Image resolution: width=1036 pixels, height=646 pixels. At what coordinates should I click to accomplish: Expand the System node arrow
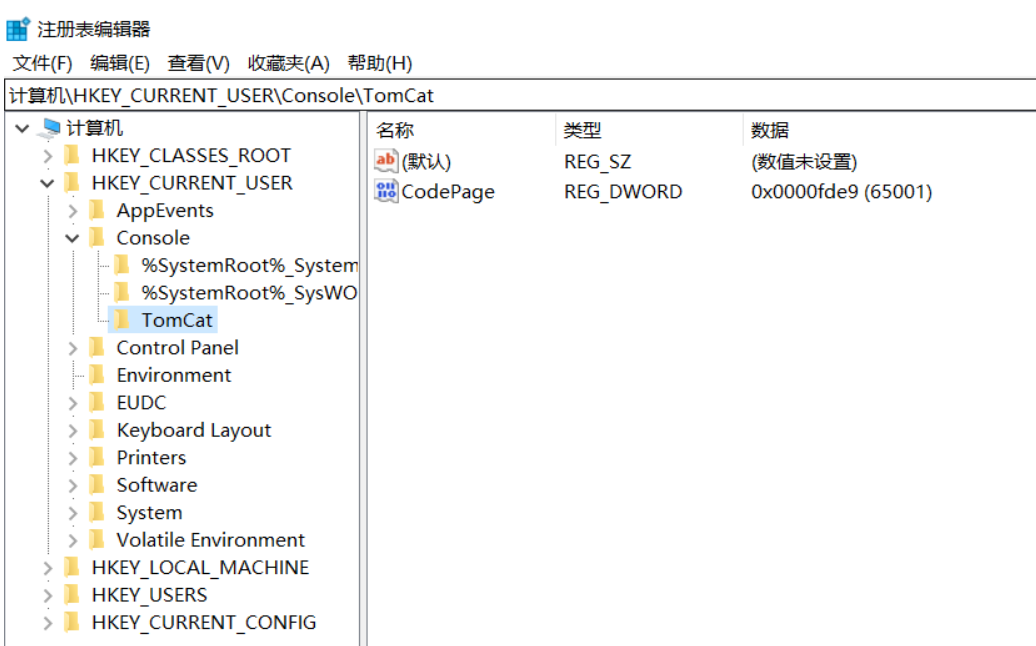click(73, 513)
